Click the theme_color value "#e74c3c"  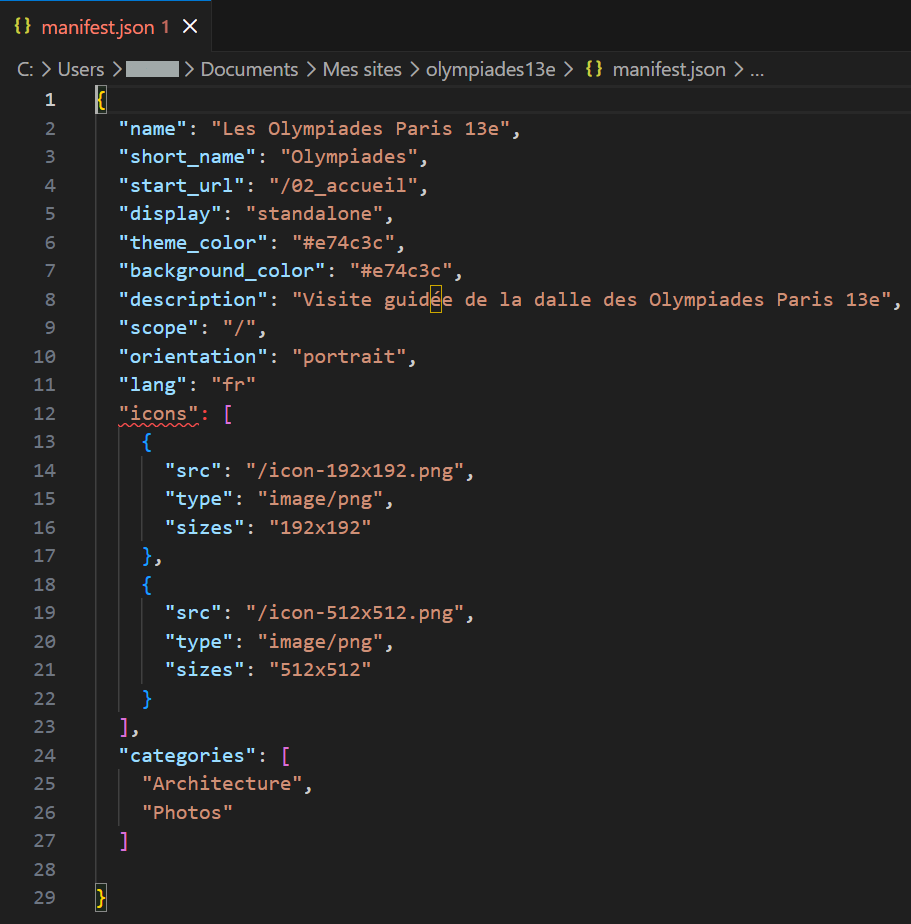[344, 242]
